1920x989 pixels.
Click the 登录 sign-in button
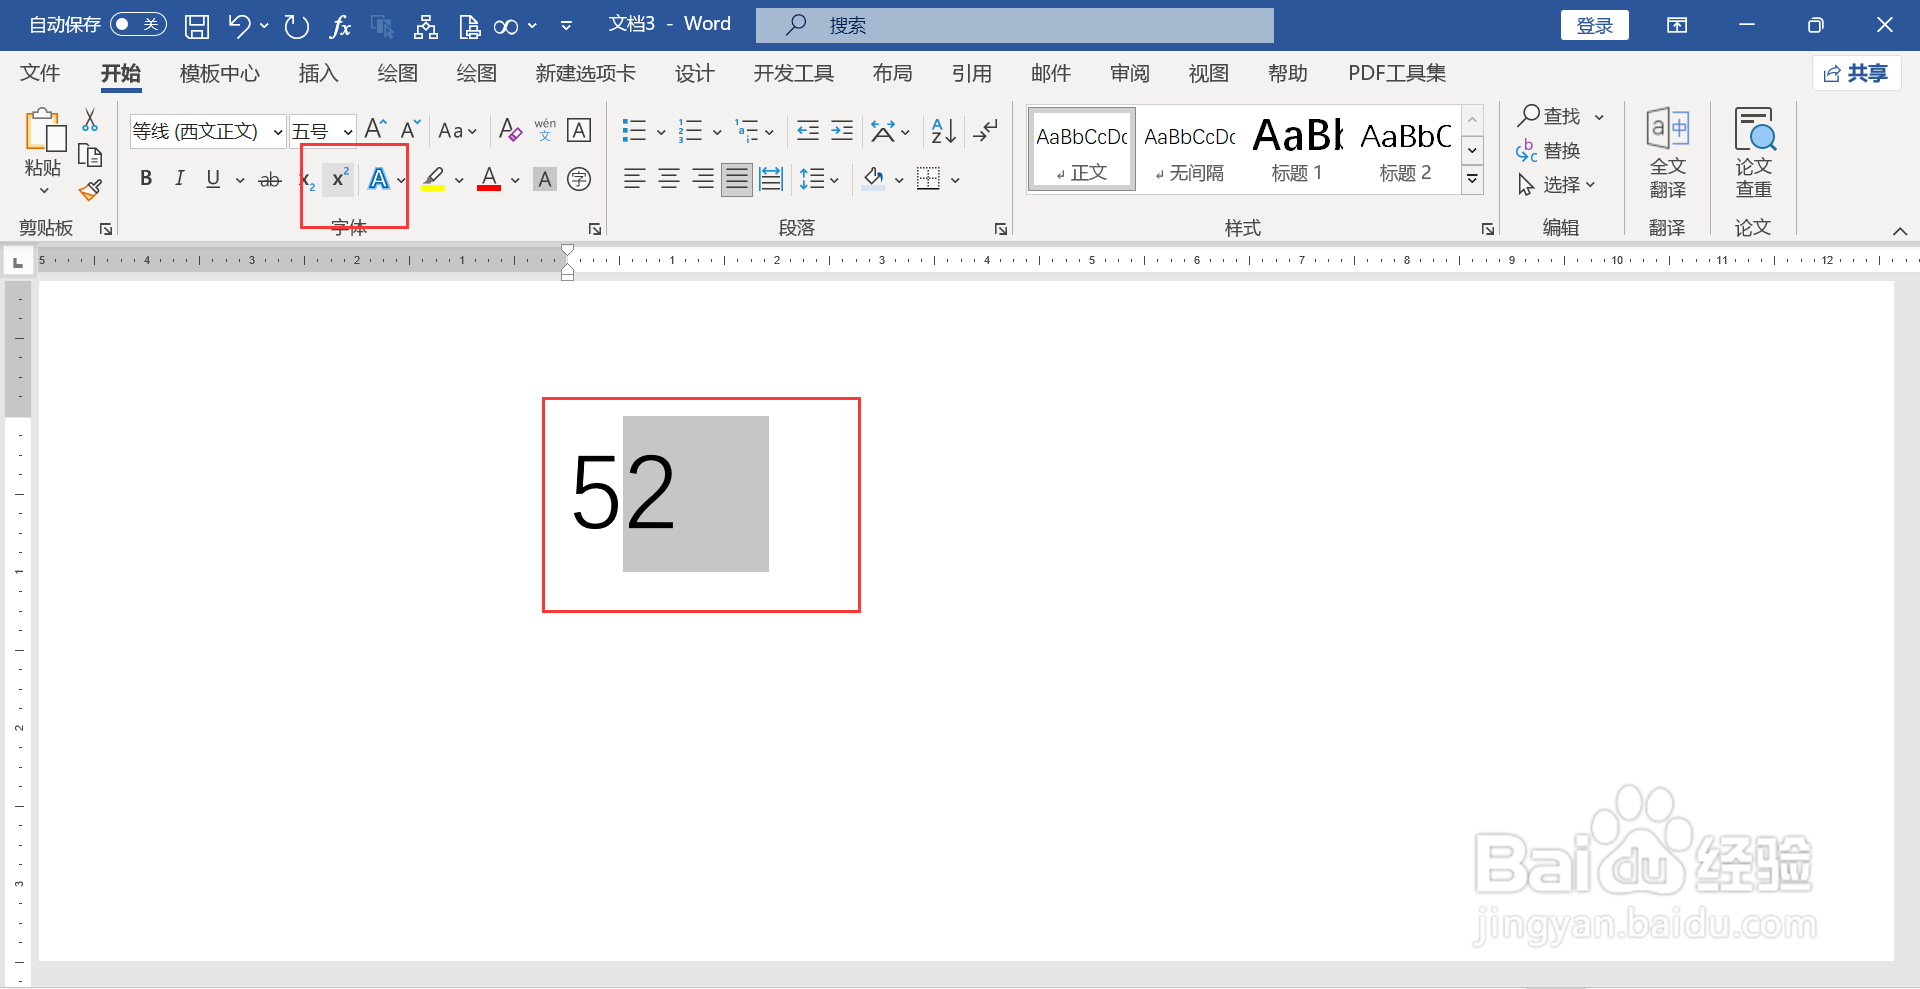[1594, 24]
